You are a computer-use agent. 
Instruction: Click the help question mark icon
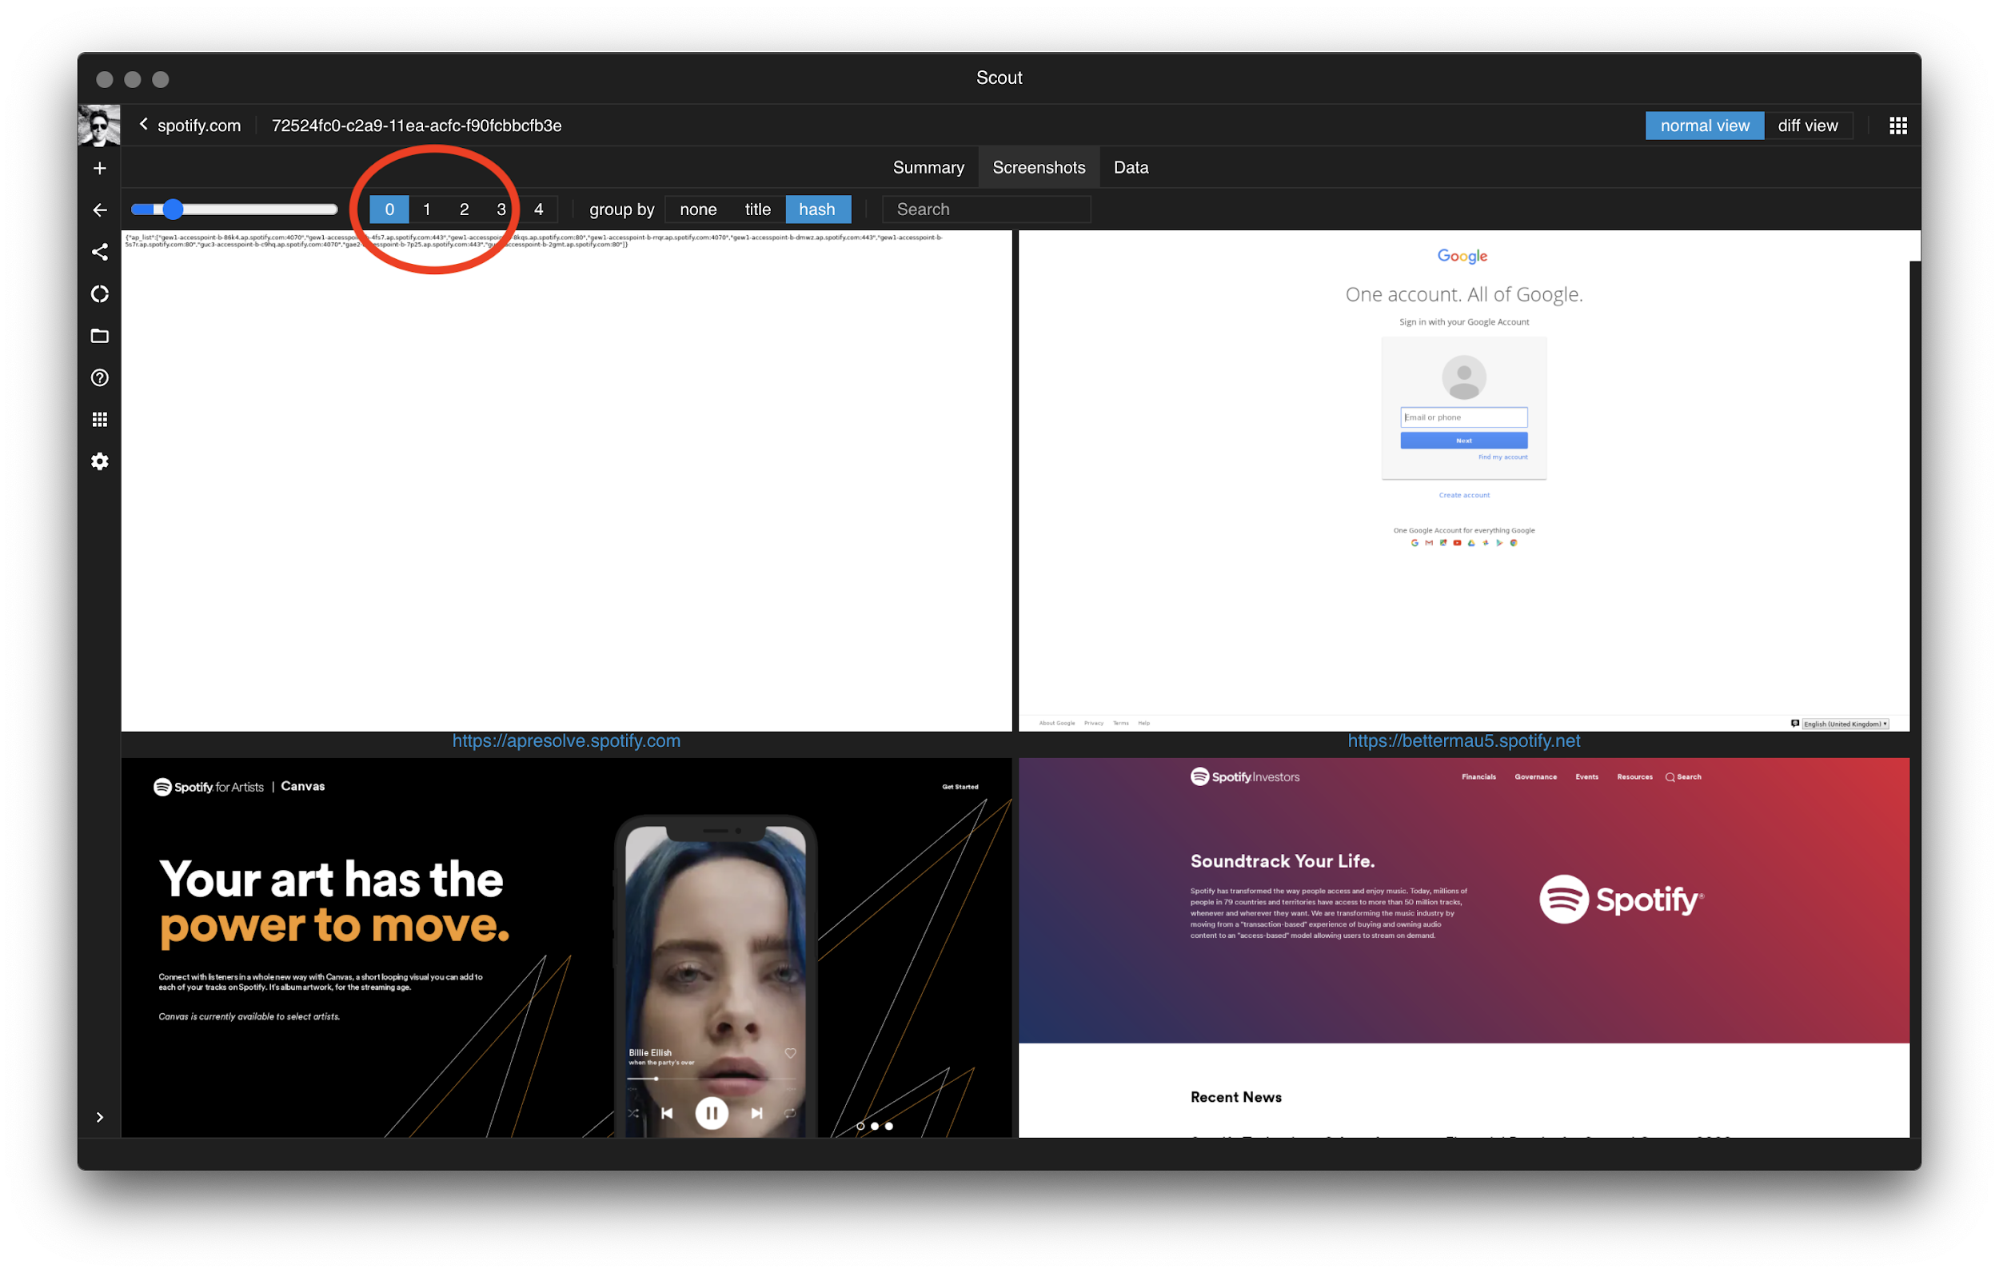pyautogui.click(x=99, y=378)
